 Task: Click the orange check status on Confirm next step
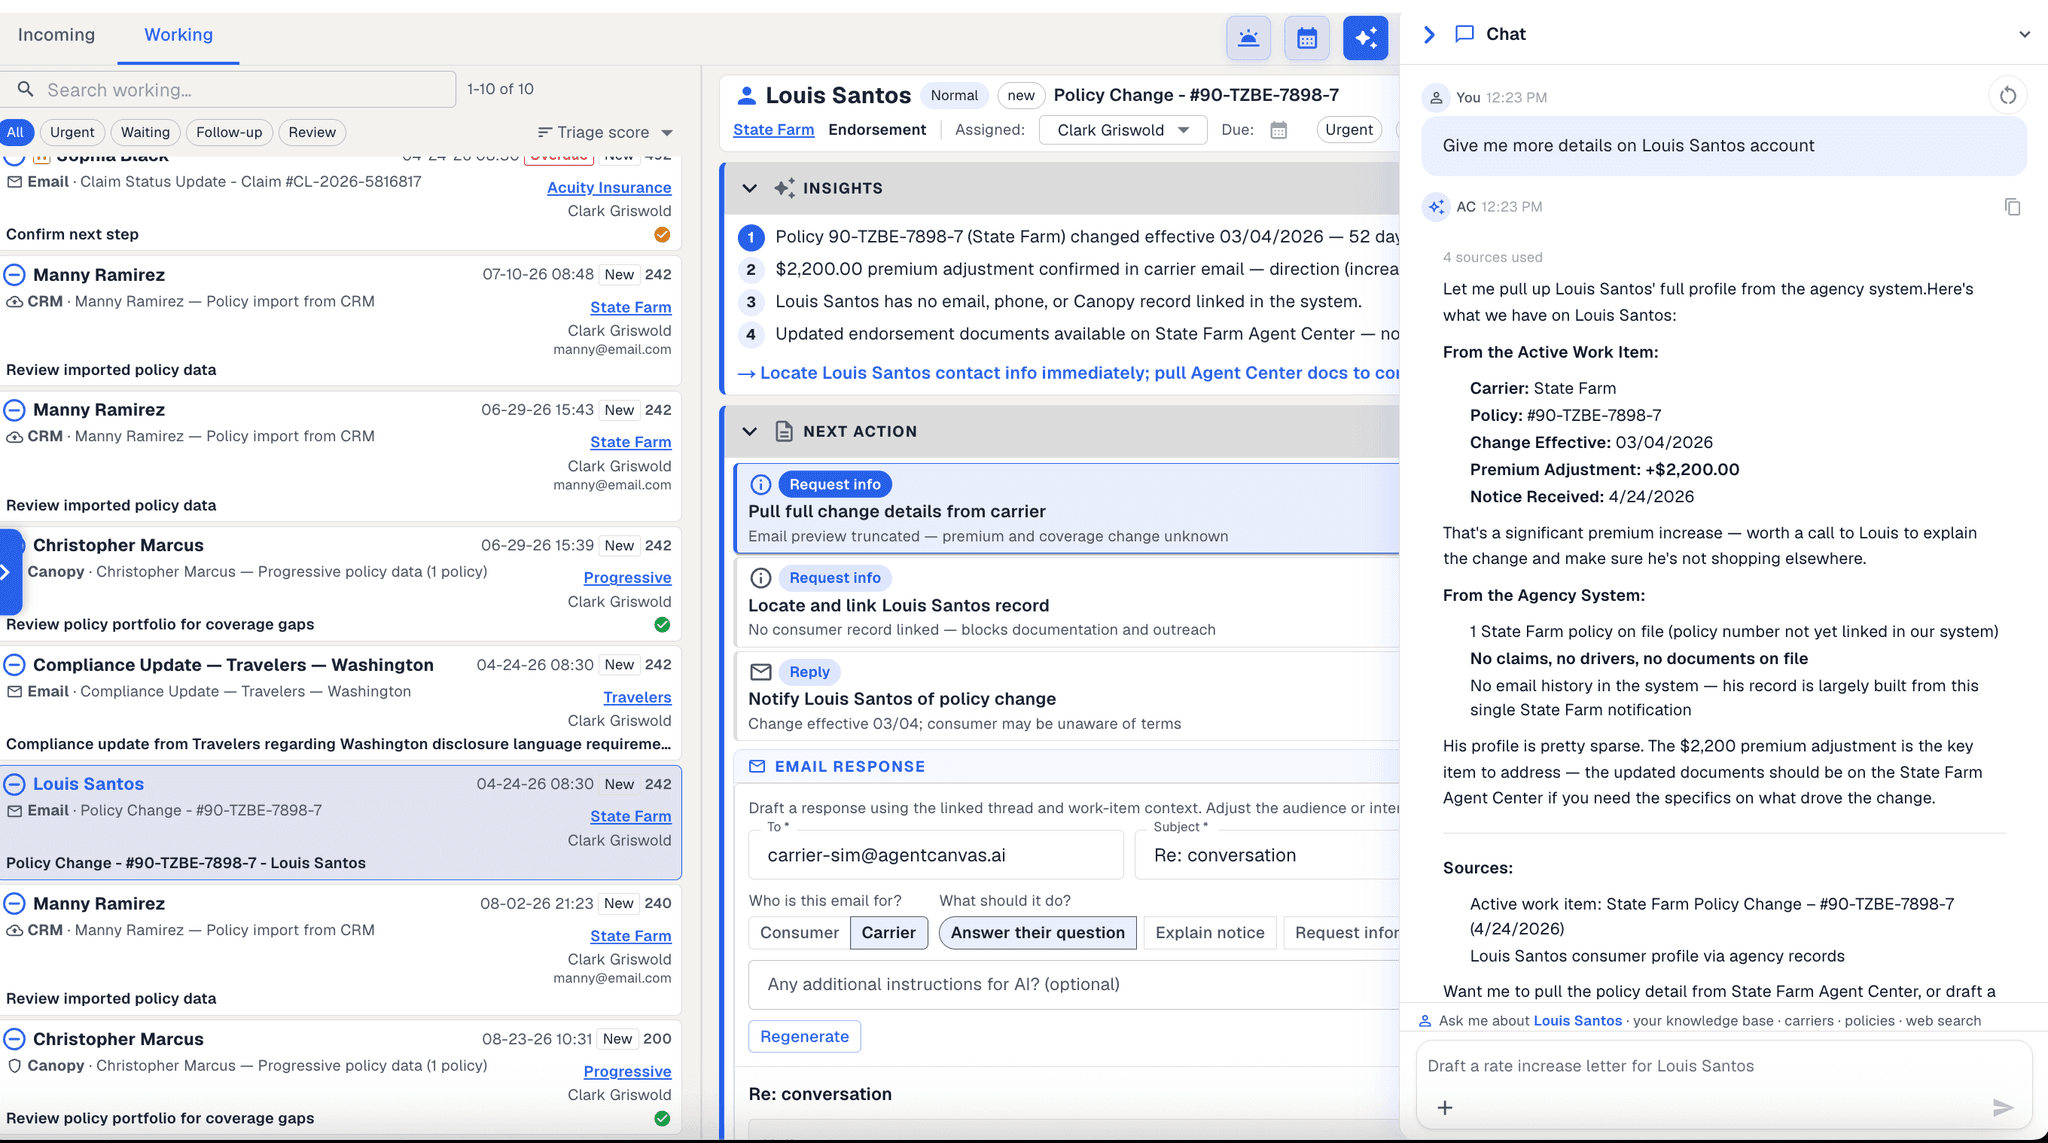pos(662,235)
